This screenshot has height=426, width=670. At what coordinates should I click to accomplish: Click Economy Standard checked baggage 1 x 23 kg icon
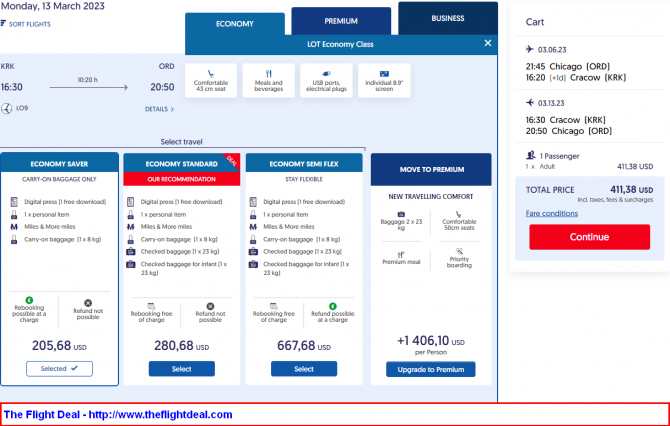(131, 252)
